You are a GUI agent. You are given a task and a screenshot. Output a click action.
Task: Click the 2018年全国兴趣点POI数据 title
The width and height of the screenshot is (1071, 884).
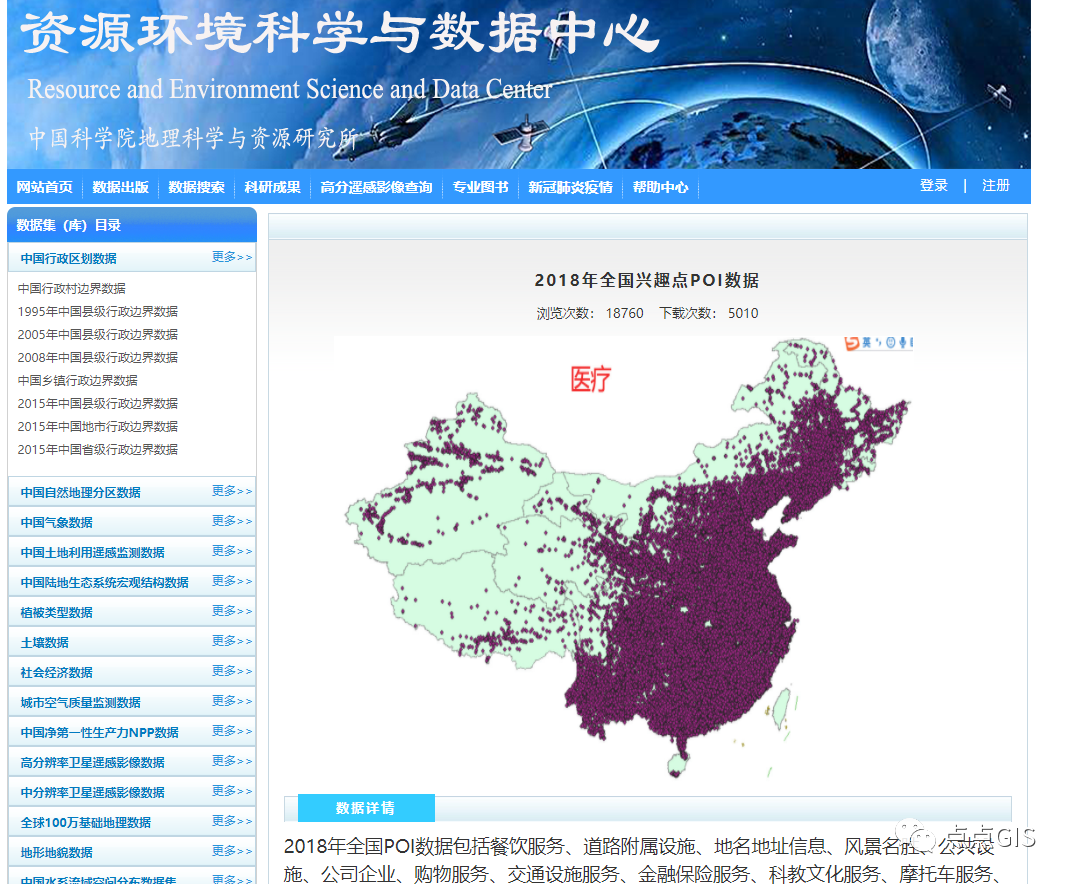coord(647,280)
